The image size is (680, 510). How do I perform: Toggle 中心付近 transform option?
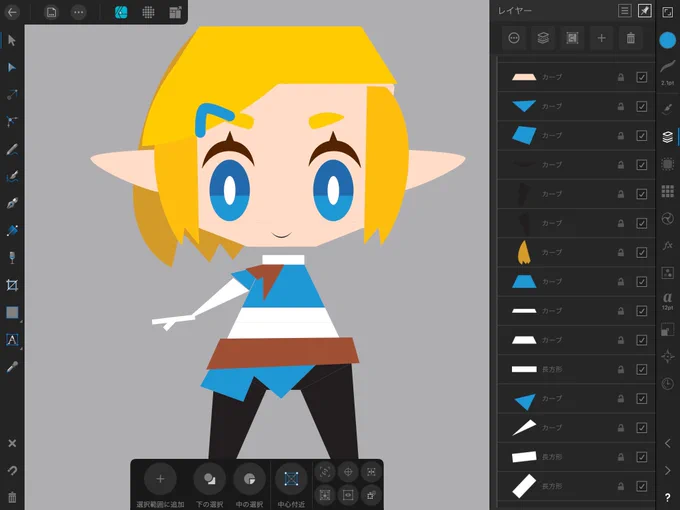(291, 486)
